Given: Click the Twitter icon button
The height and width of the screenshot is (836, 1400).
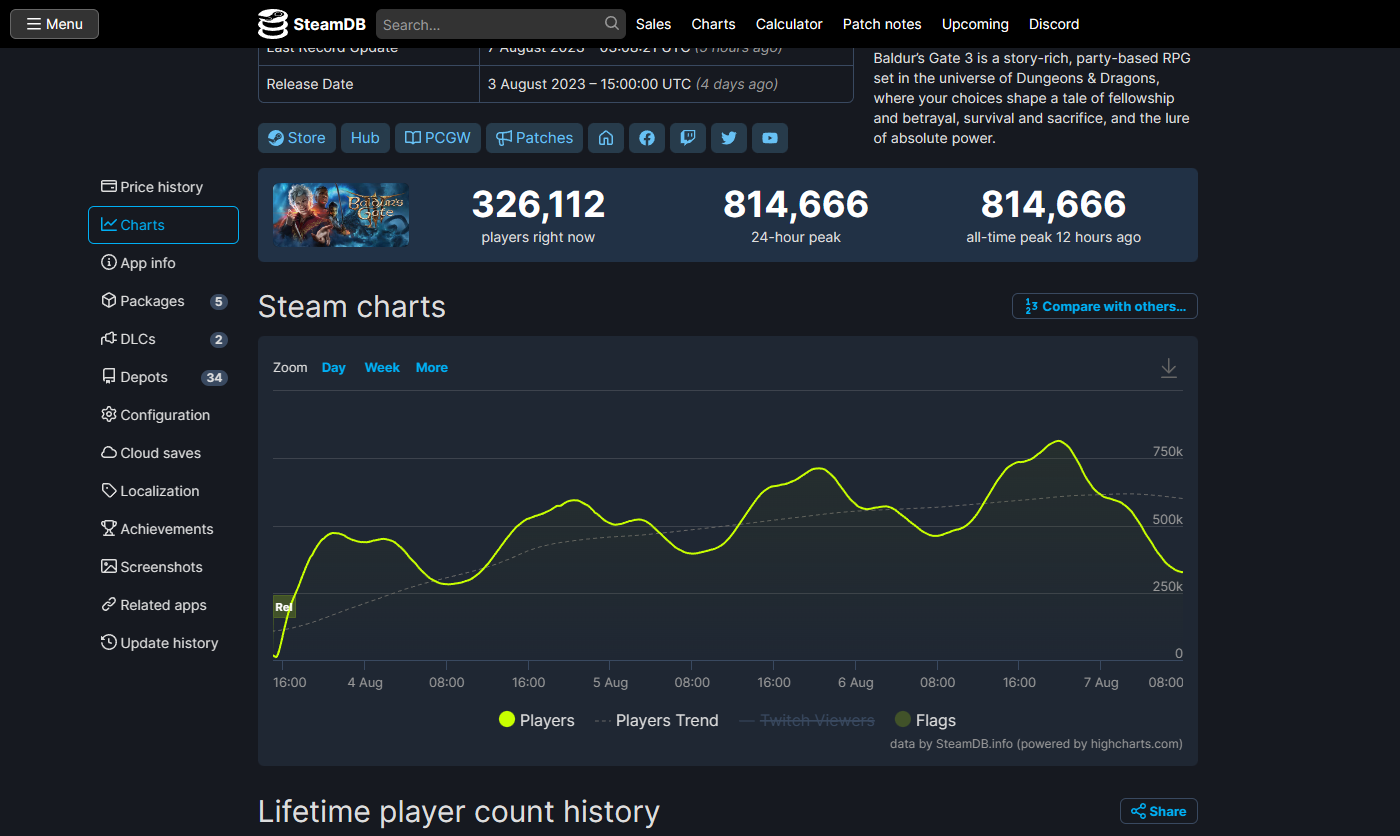Looking at the screenshot, I should [729, 138].
